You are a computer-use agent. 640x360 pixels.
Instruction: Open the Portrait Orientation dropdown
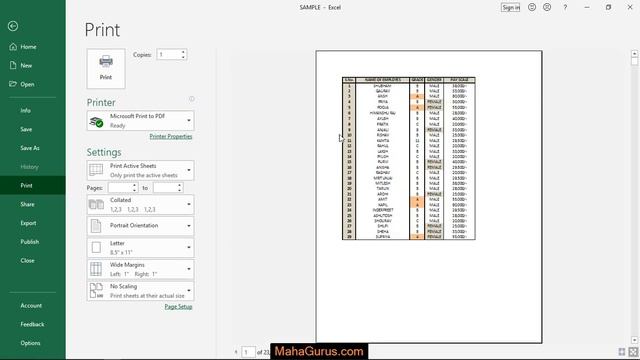coord(140,226)
